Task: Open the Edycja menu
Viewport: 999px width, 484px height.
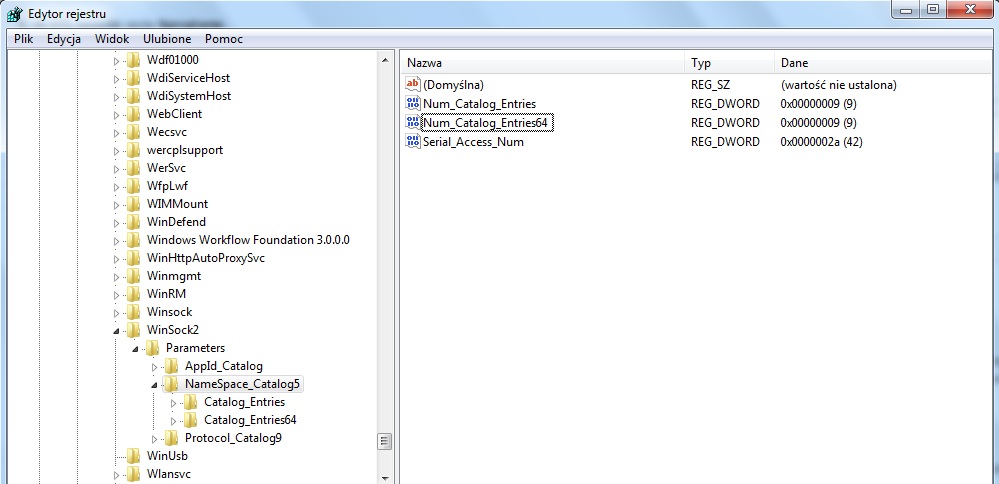Action: pos(64,39)
